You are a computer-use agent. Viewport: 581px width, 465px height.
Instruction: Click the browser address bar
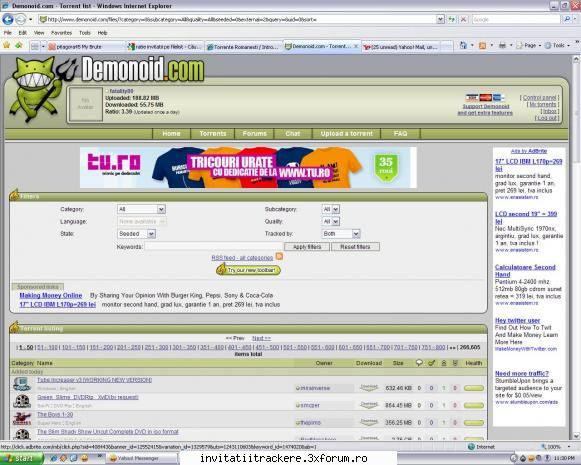pos(237,19)
